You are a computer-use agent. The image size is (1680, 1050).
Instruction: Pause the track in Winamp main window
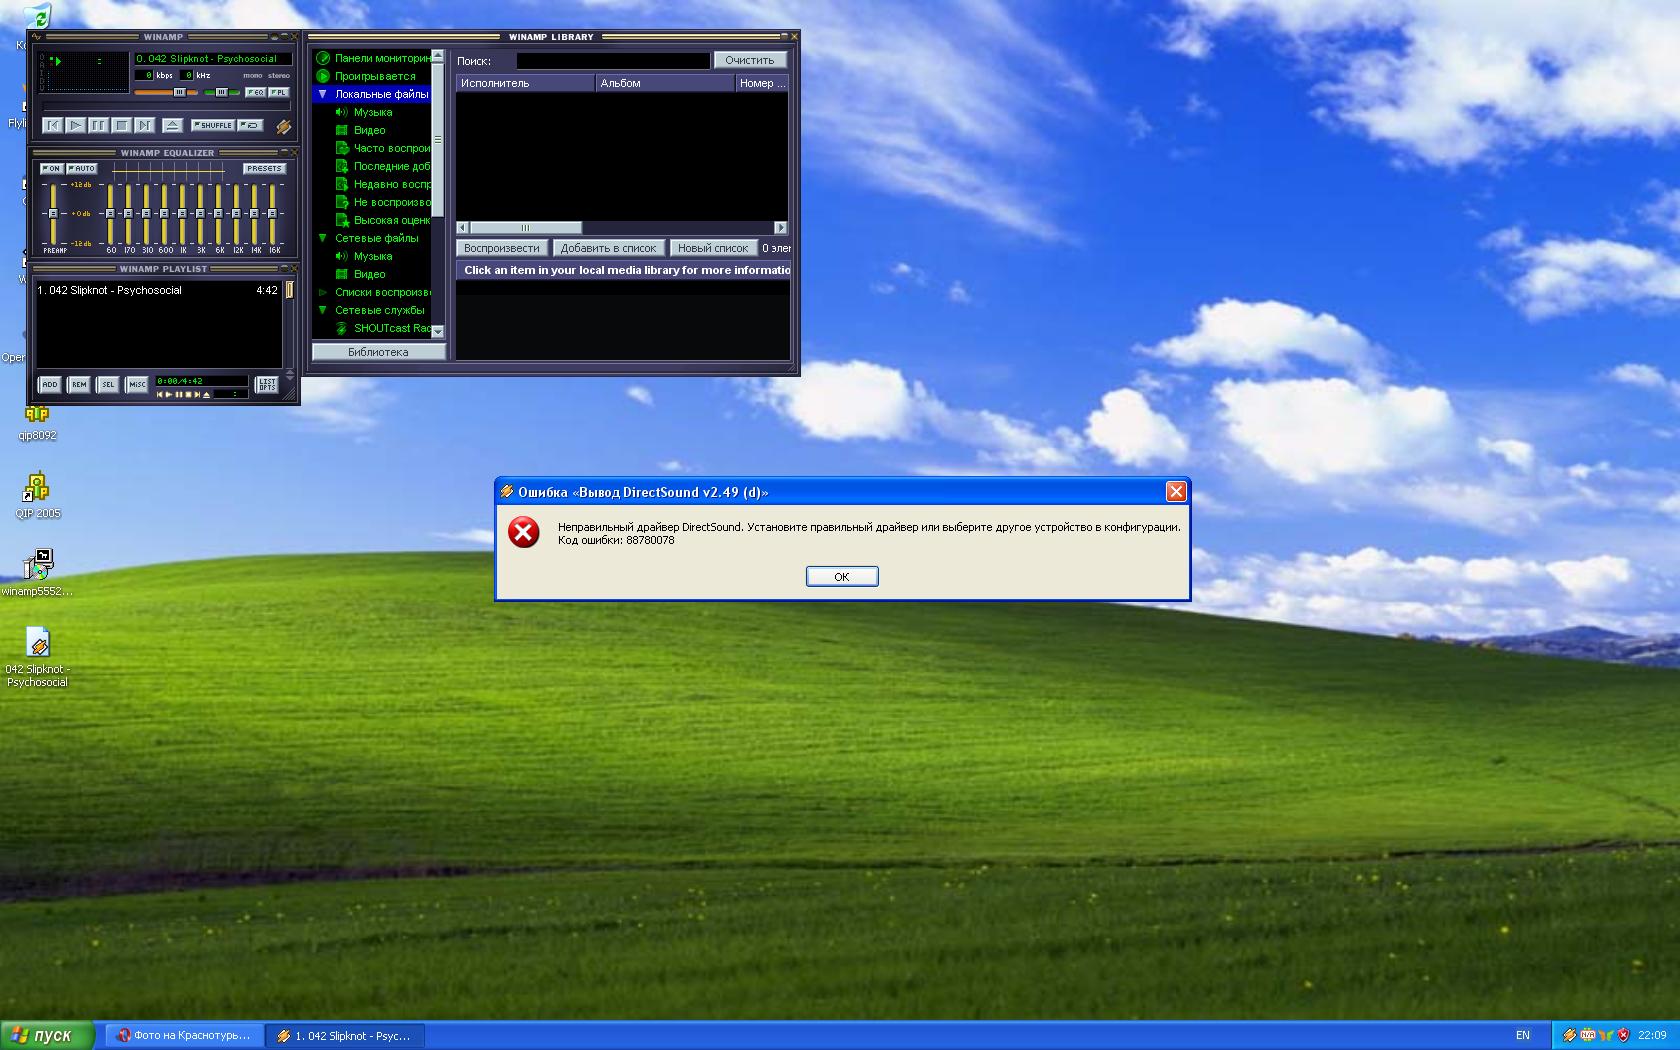(x=98, y=125)
